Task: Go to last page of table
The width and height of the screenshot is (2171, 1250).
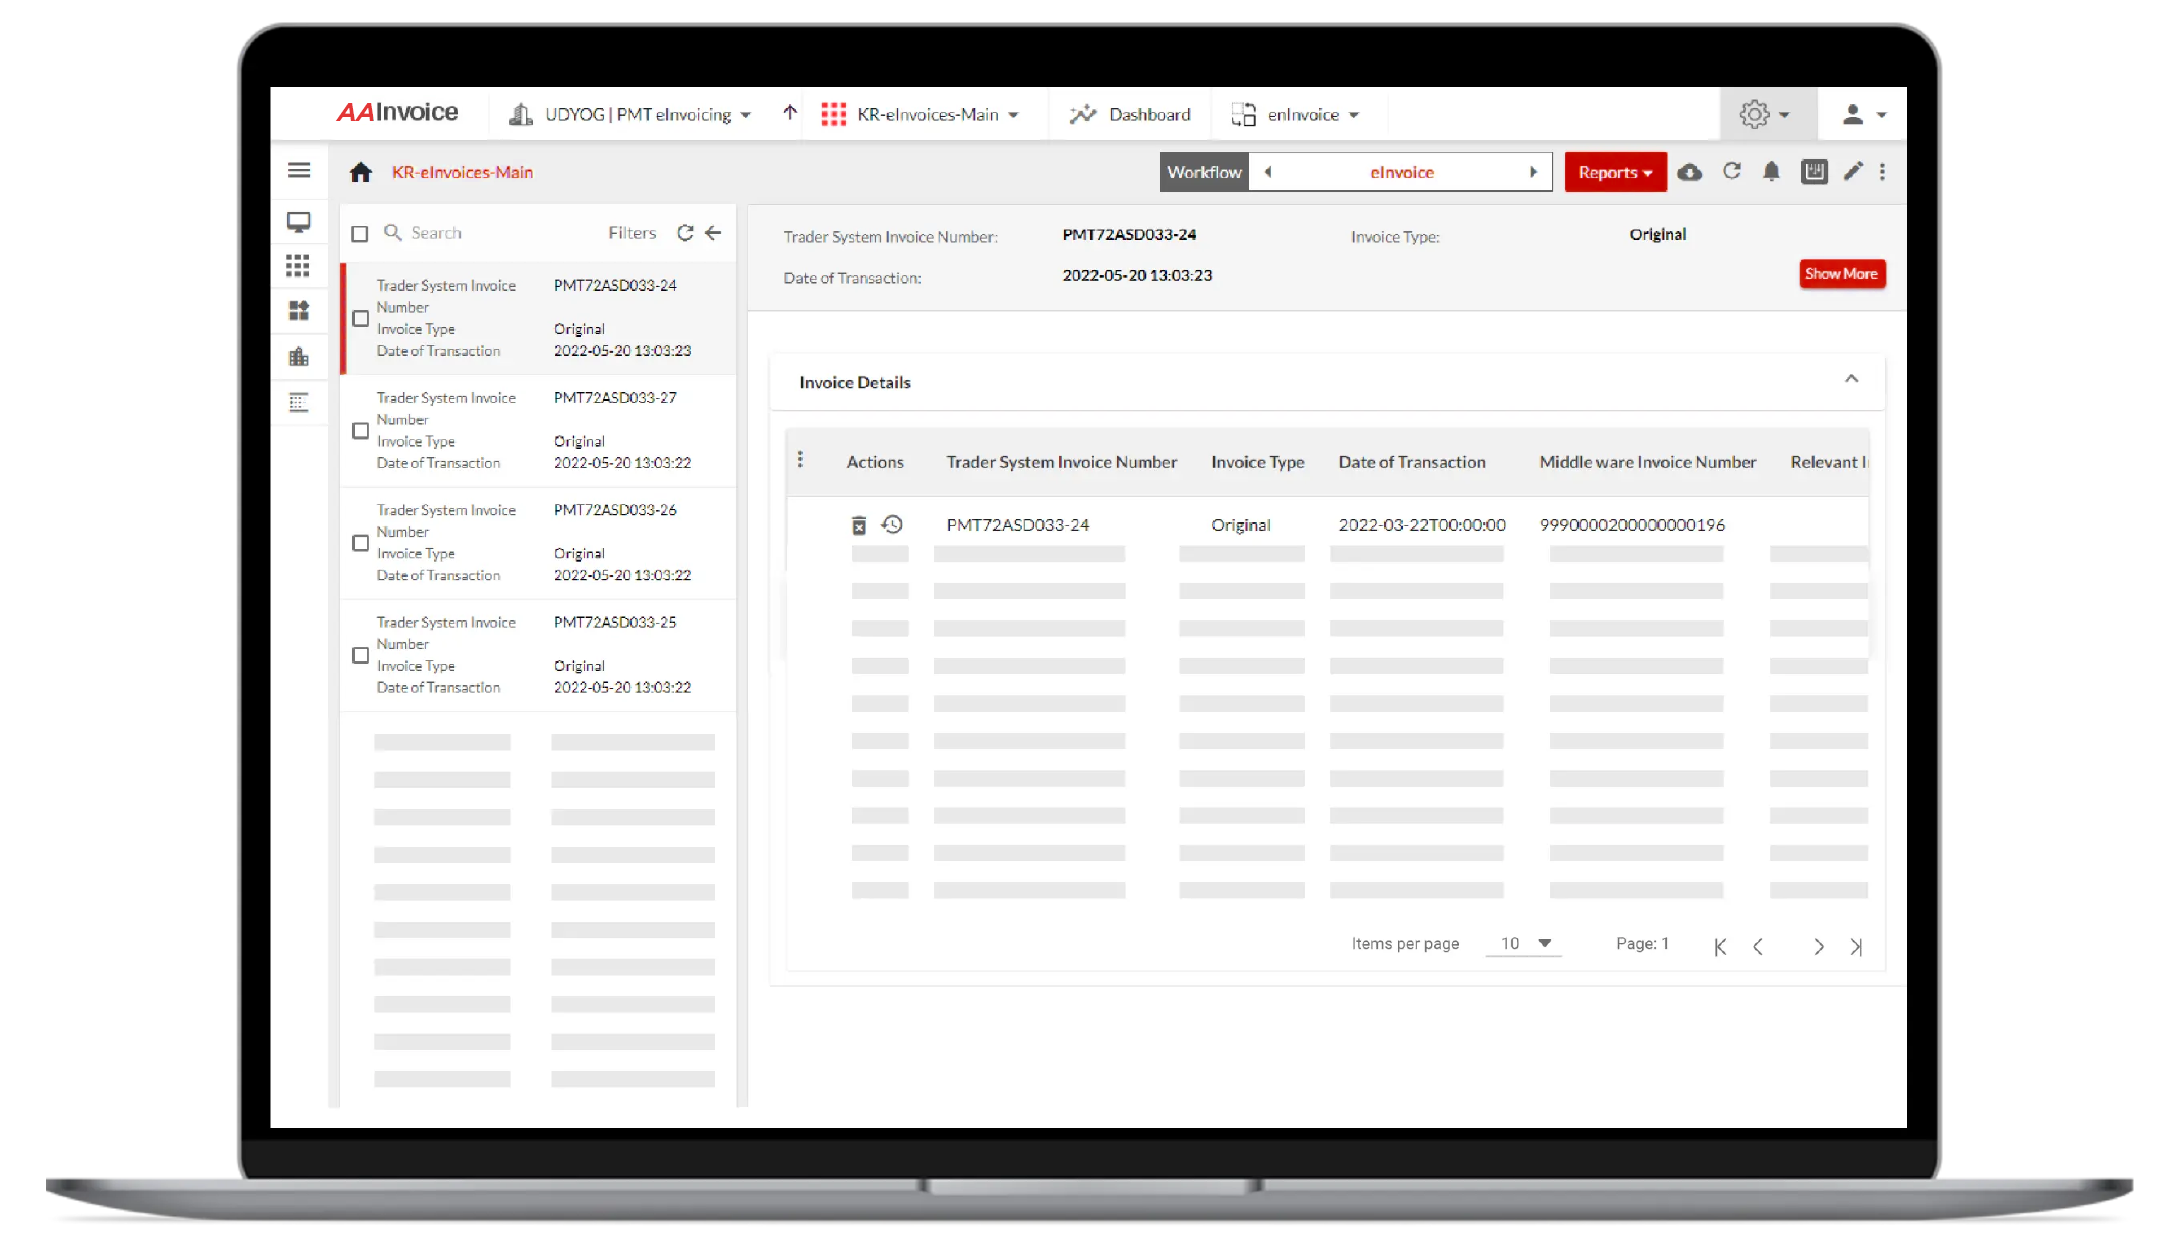Action: tap(1856, 946)
